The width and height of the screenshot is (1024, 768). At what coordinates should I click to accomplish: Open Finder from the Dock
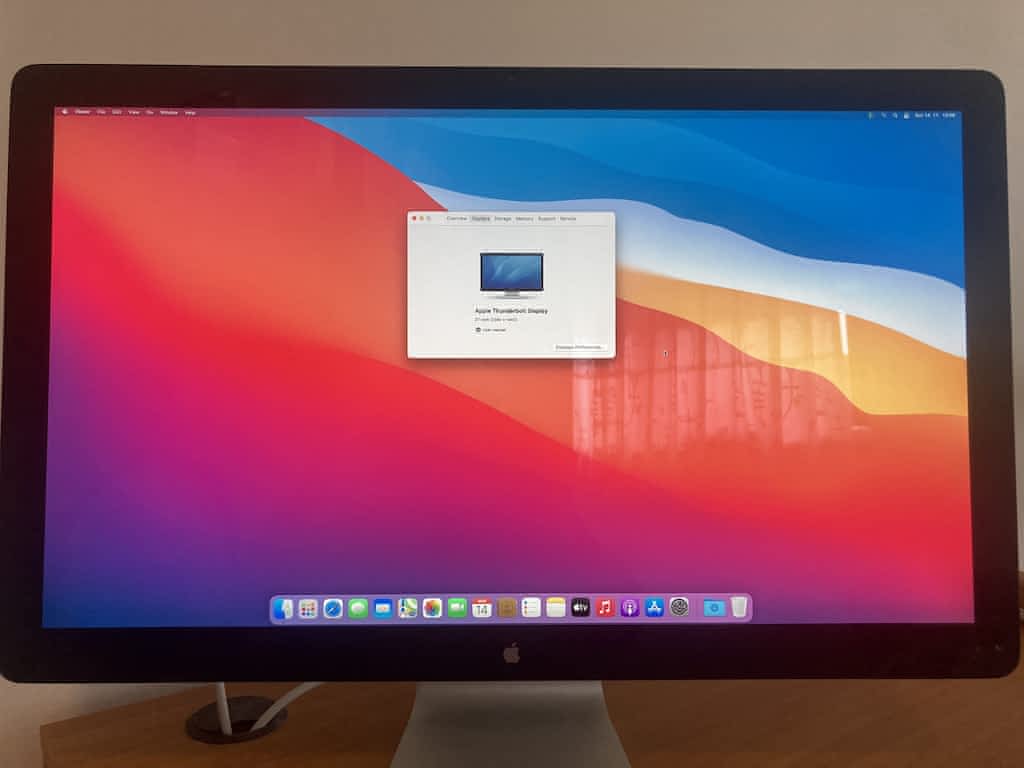[x=283, y=609]
